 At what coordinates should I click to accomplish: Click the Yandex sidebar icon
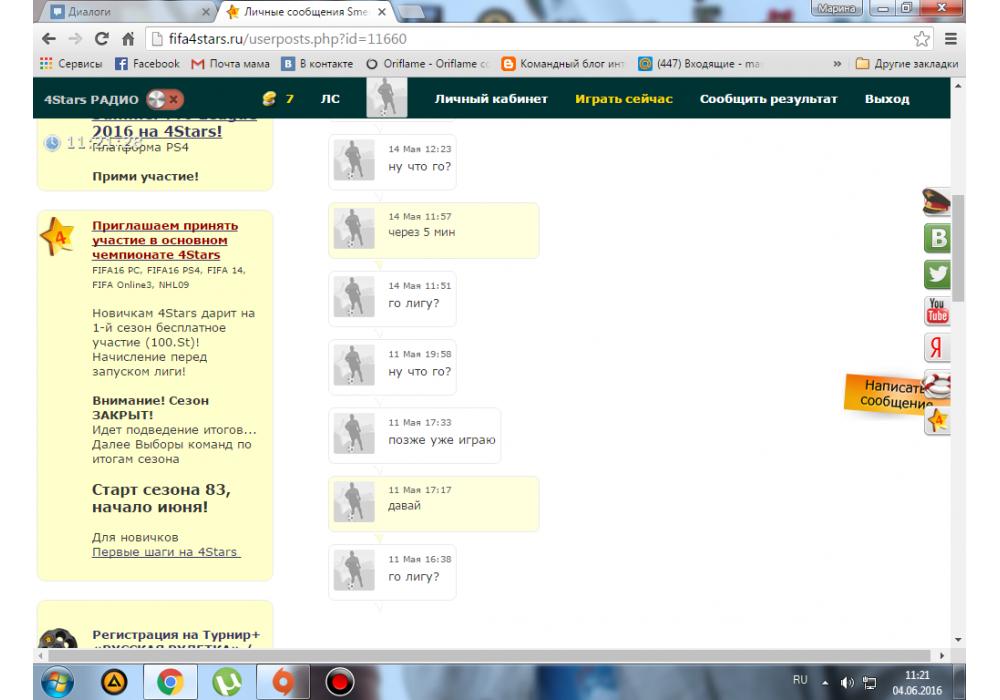(938, 348)
